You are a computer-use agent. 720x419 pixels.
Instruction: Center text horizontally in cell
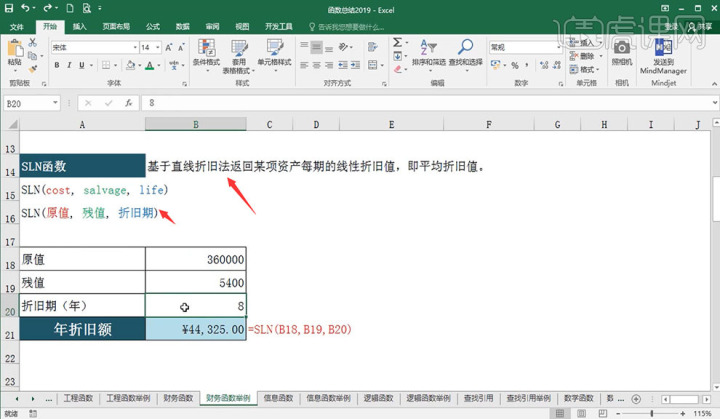click(316, 65)
